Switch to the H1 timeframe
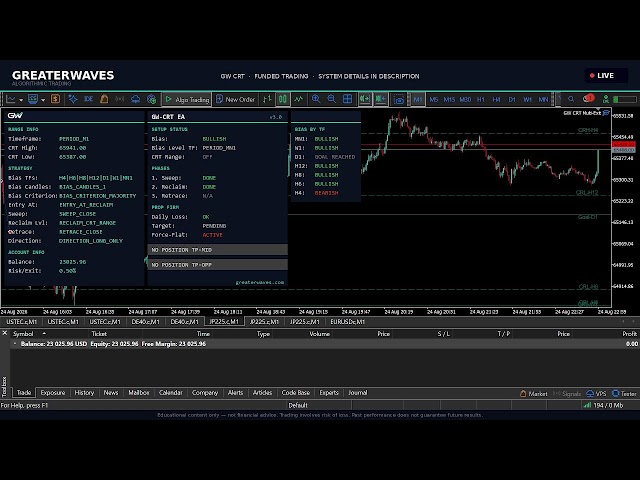 [x=481, y=99]
